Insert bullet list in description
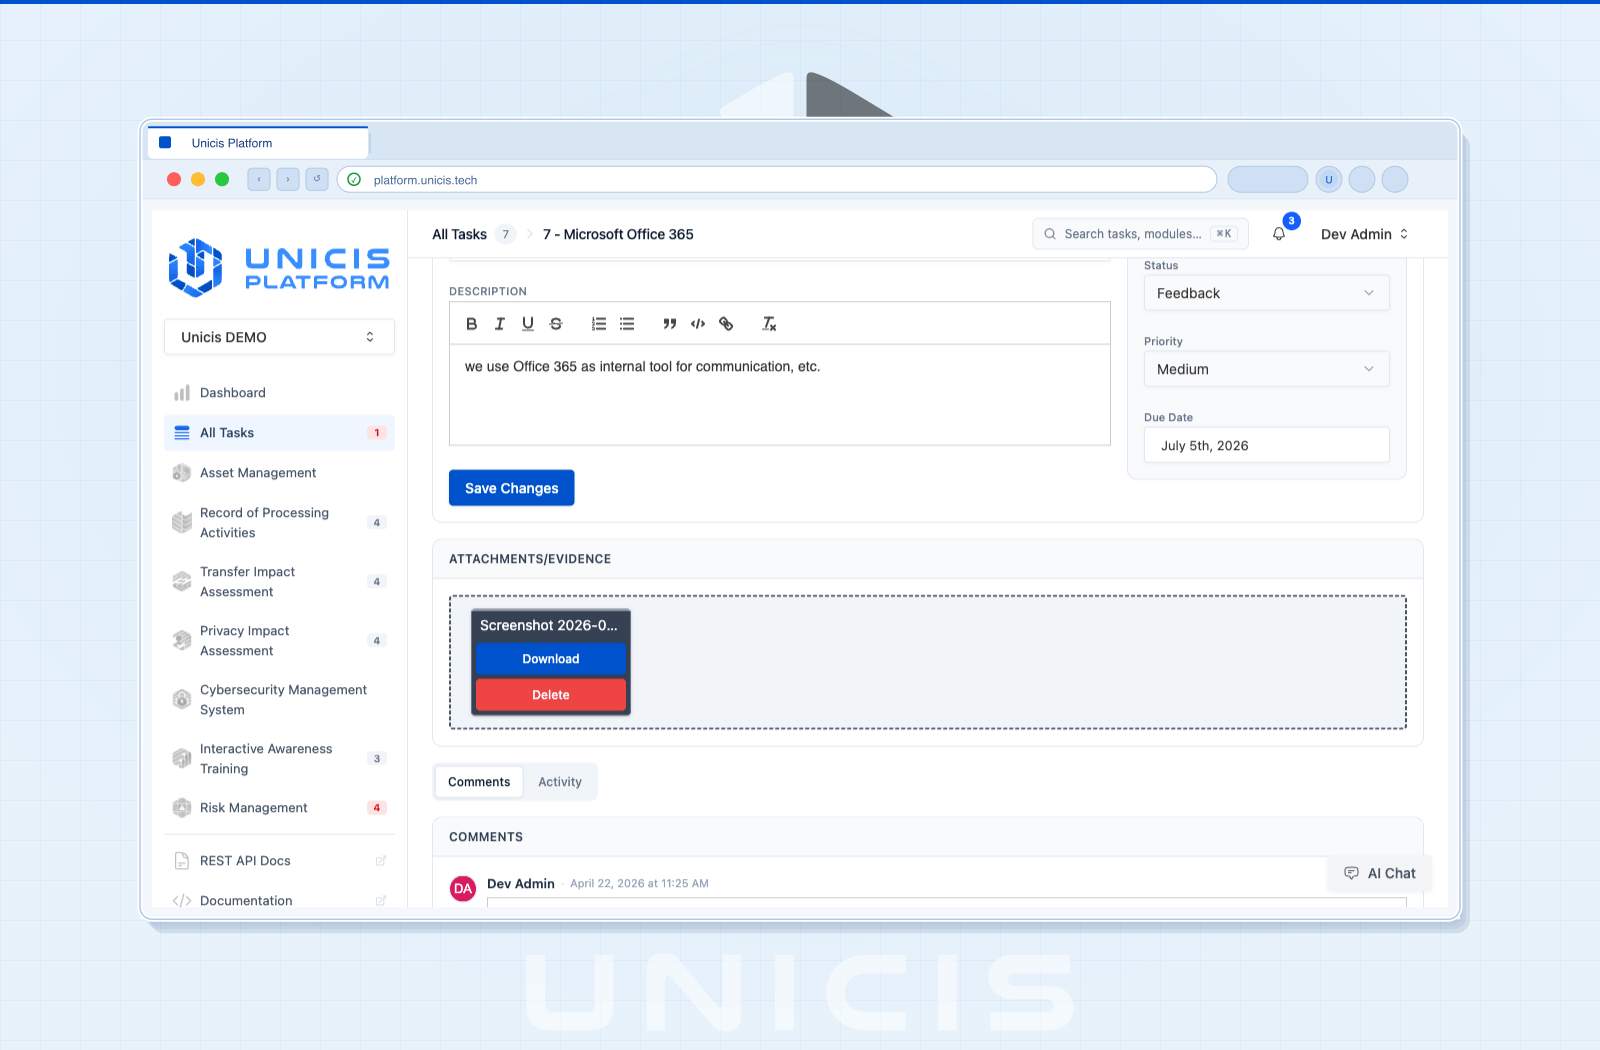Viewport: 1600px width, 1050px height. (x=627, y=324)
